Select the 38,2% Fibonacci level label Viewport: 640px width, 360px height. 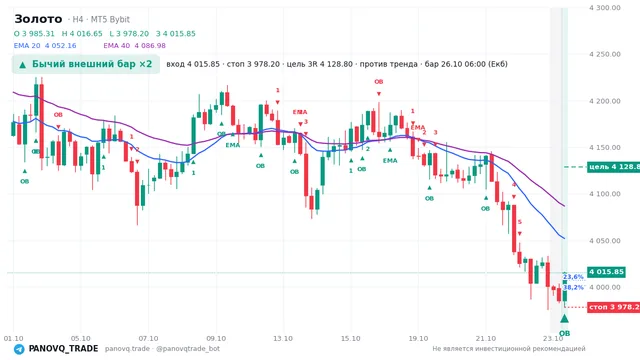(x=573, y=287)
